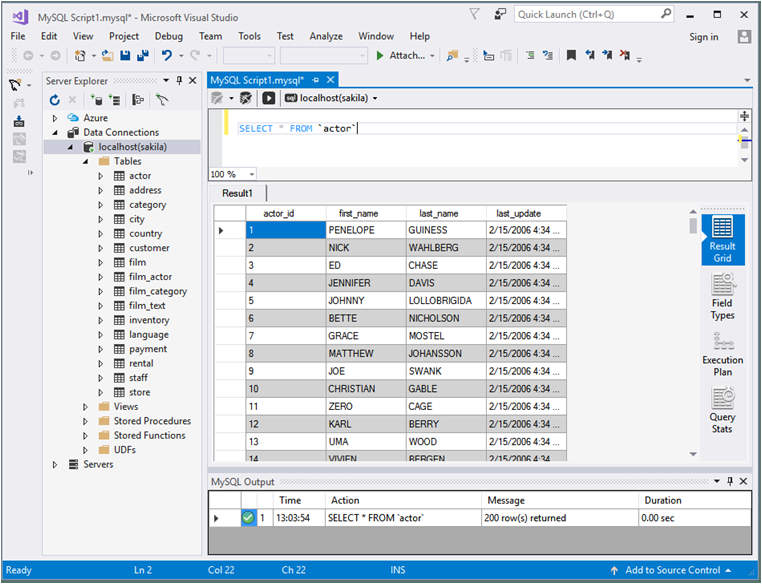Image resolution: width=762 pixels, height=584 pixels.
Task: Close the Server Explorer panel
Action: (x=192, y=81)
